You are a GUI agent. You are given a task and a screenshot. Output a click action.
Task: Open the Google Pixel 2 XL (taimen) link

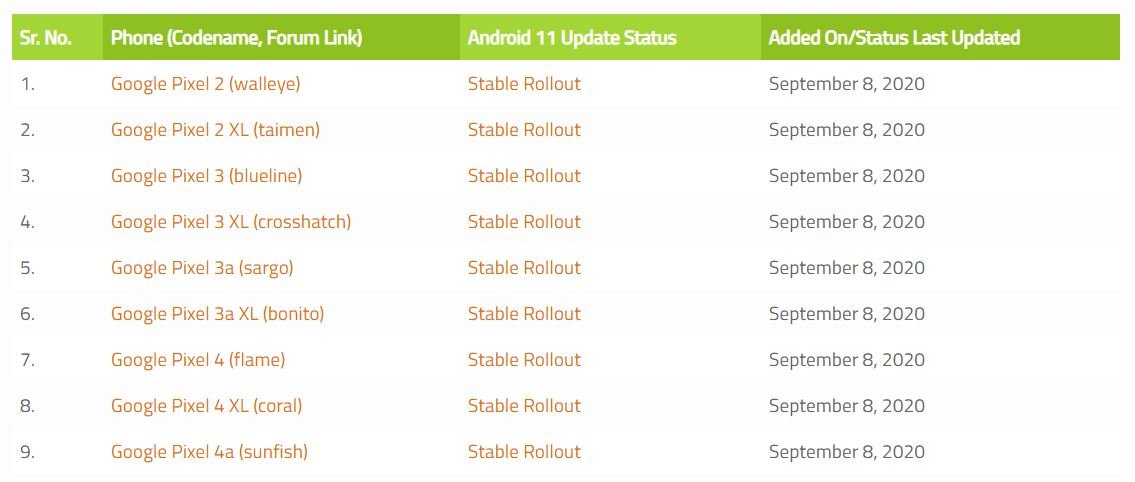pyautogui.click(x=215, y=130)
